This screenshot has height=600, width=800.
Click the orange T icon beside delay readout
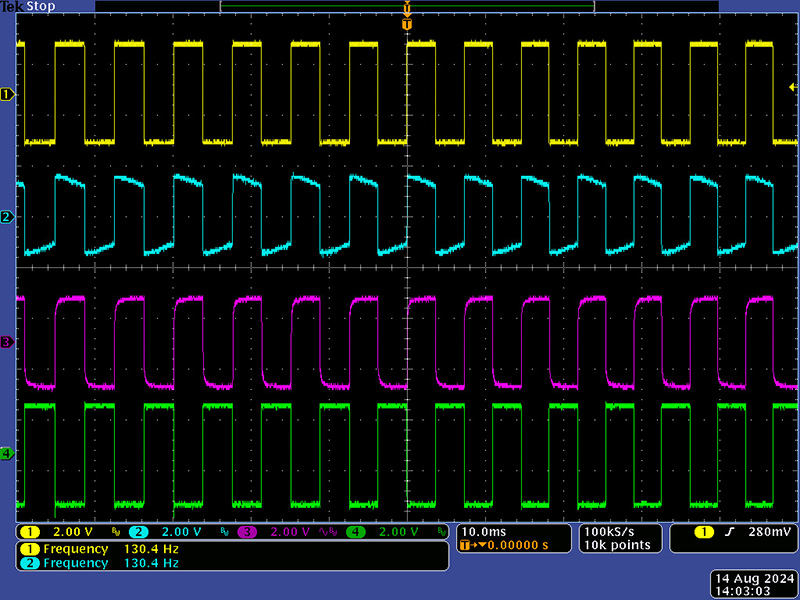[x=464, y=545]
